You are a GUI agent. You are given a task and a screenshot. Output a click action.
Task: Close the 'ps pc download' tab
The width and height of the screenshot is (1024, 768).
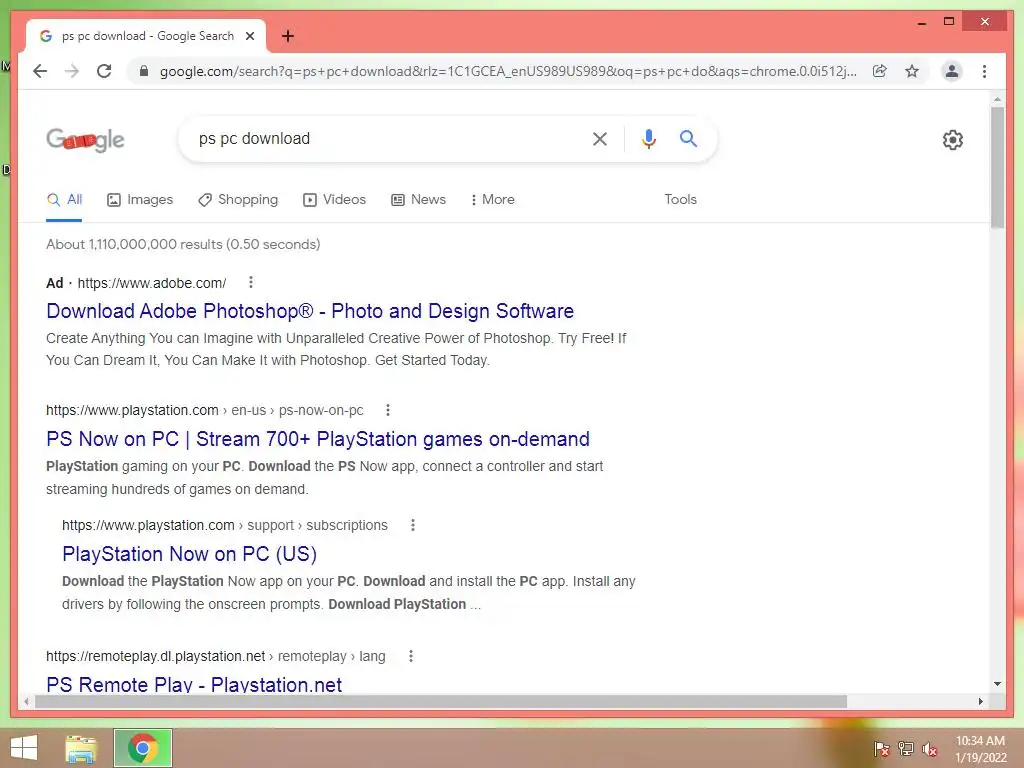tap(249, 36)
